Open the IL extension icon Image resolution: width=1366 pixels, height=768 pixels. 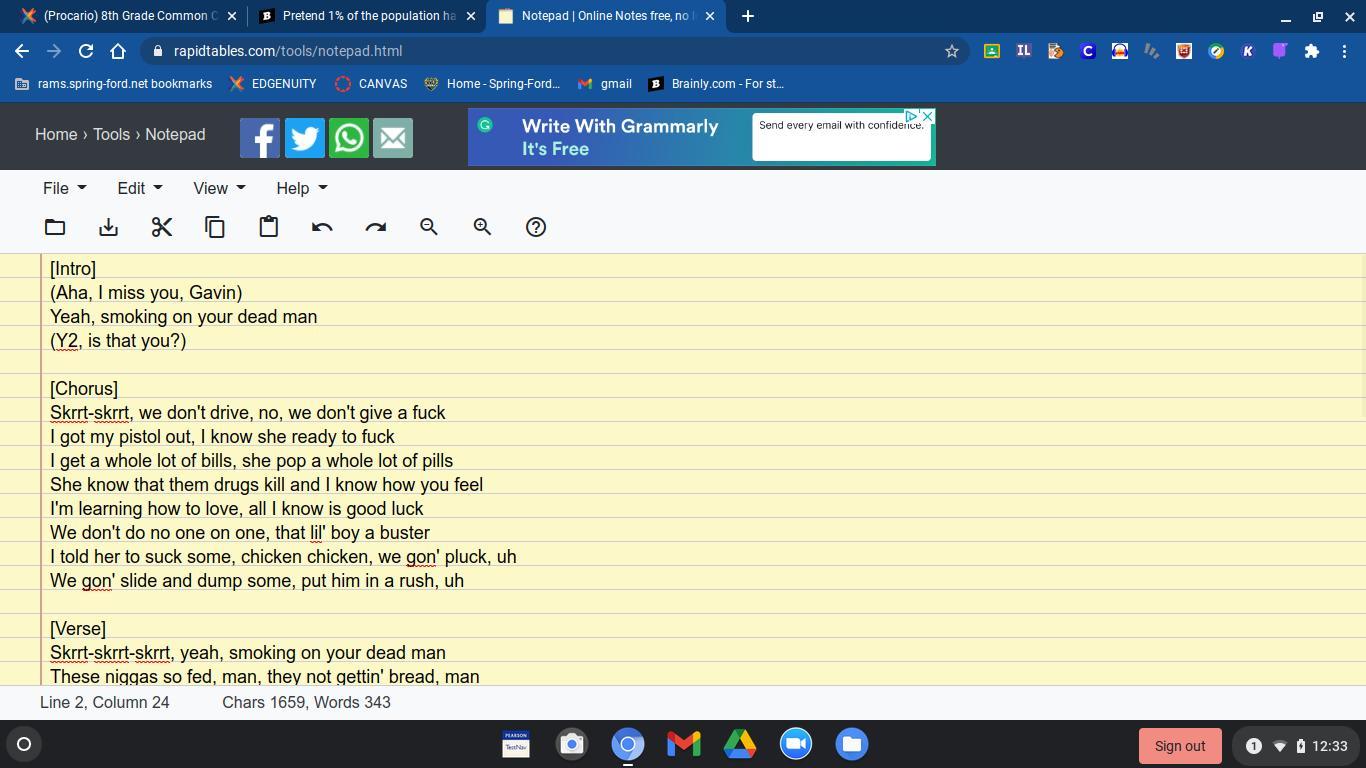1024,51
